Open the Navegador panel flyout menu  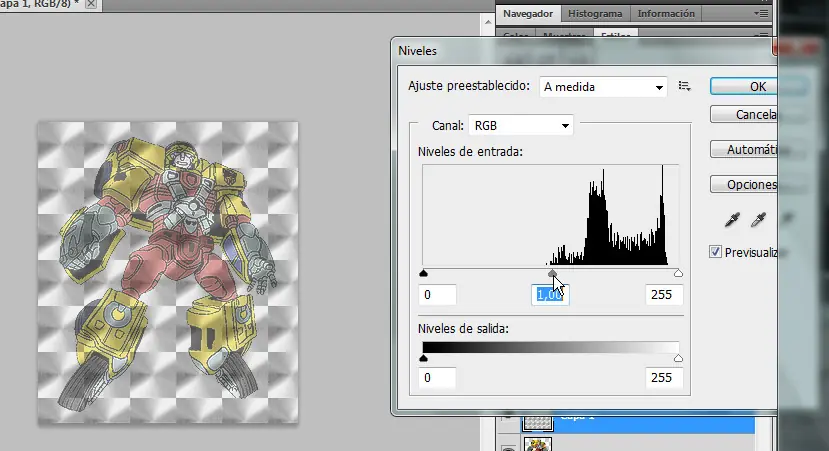coord(761,13)
